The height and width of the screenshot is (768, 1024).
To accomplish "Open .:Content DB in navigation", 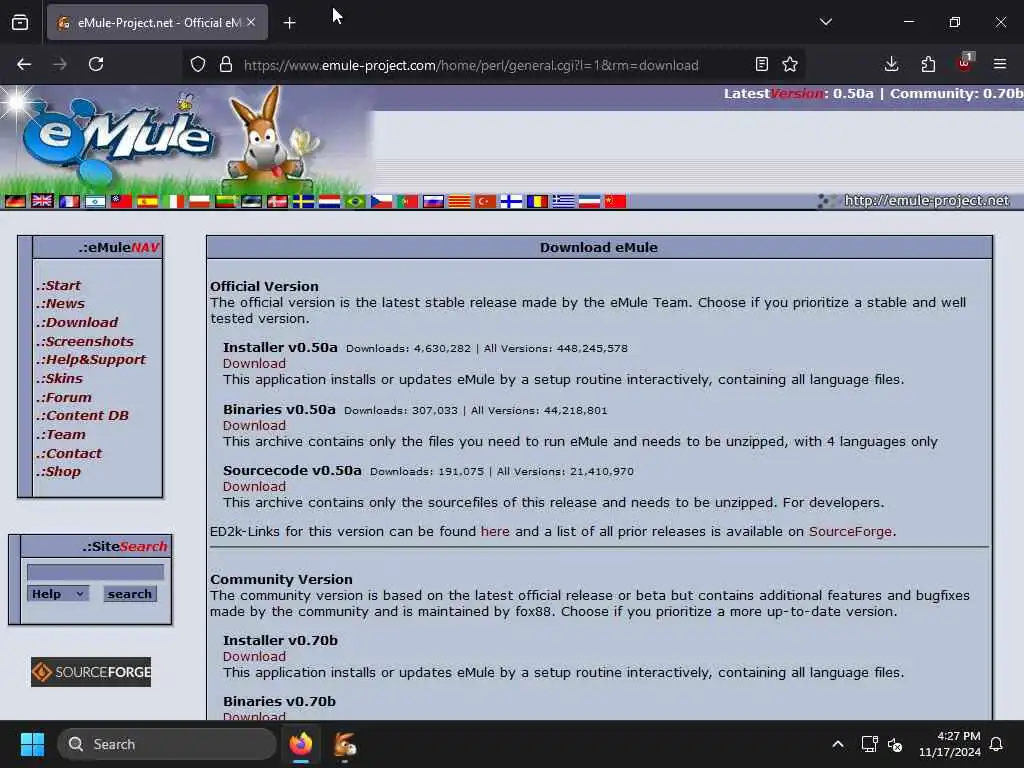I will [83, 416].
